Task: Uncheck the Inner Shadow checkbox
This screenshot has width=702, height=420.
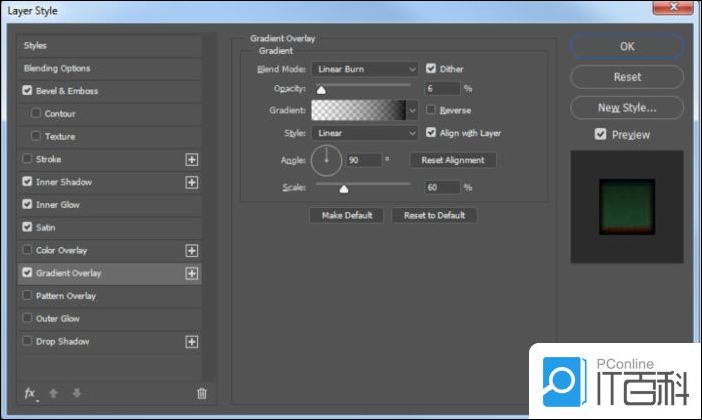Action: click(x=27, y=181)
